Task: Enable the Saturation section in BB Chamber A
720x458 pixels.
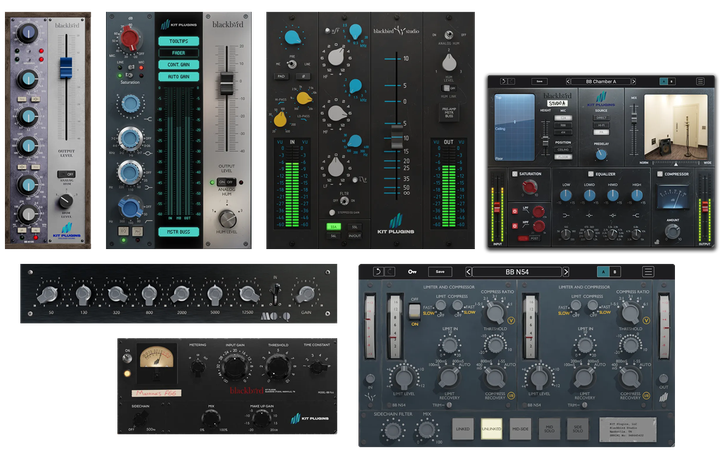Action: (514, 174)
